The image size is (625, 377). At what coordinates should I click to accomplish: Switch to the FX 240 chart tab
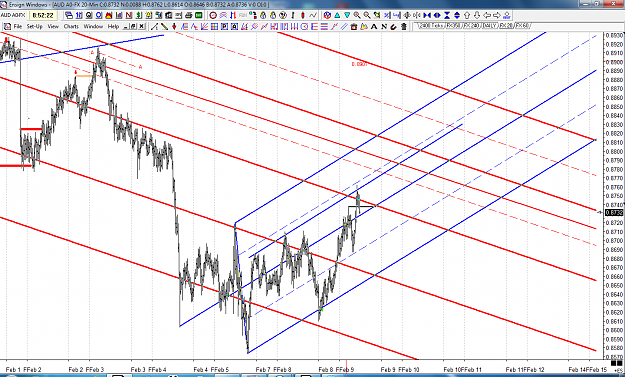tap(471, 26)
